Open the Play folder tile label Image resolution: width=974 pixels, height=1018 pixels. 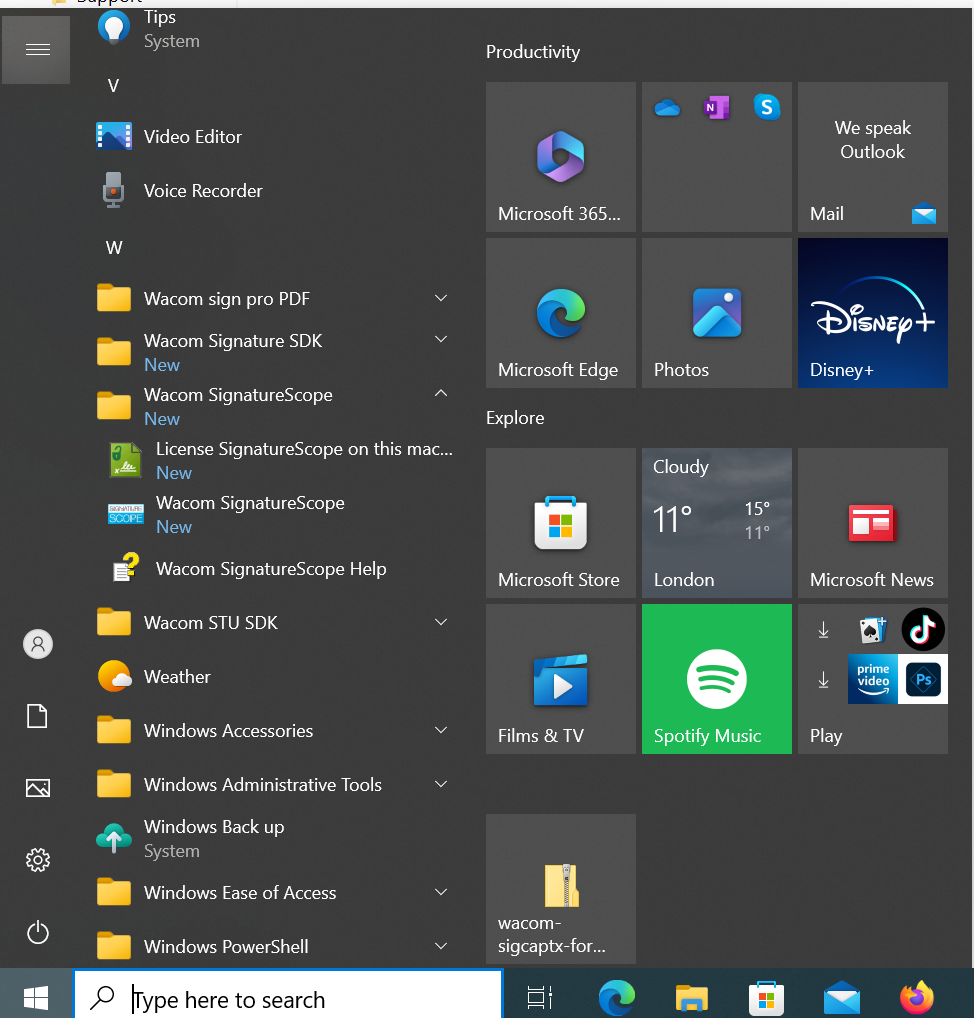[x=826, y=736]
